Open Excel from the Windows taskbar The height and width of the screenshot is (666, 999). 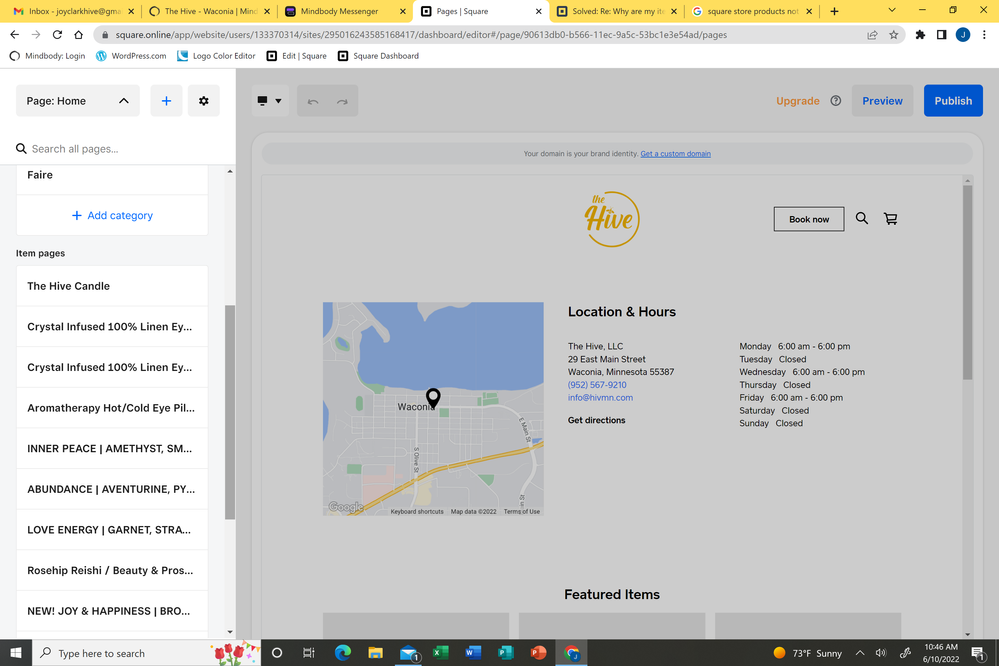pyautogui.click(x=440, y=653)
